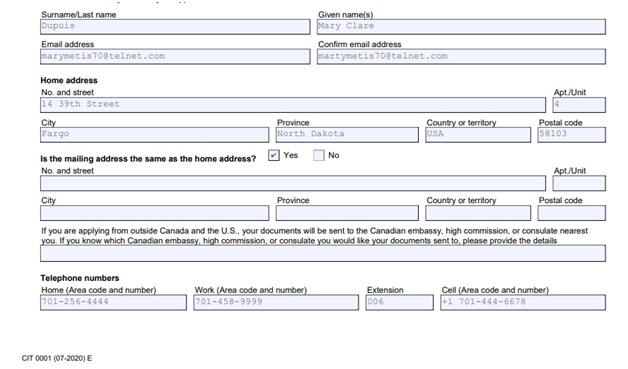The height and width of the screenshot is (369, 628).
Task: Click the Canadian embassy details field
Action: (323, 254)
